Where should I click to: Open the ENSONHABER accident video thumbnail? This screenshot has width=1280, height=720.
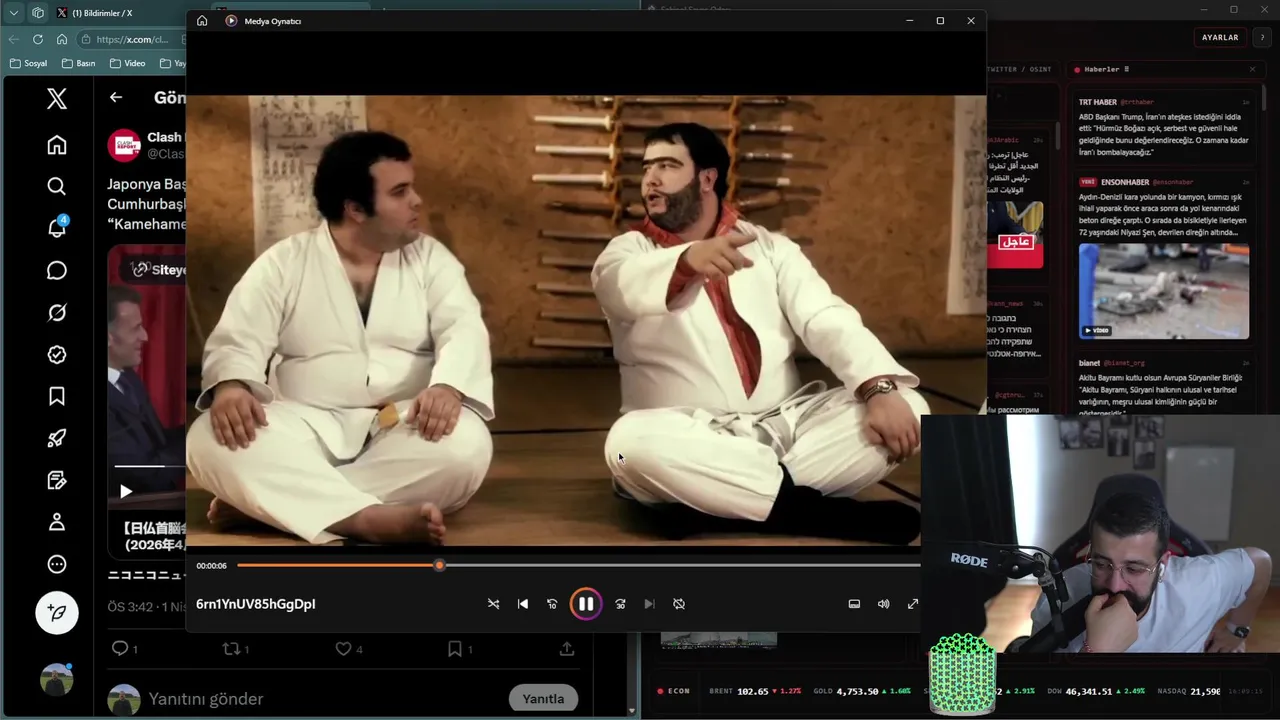(x=1164, y=291)
